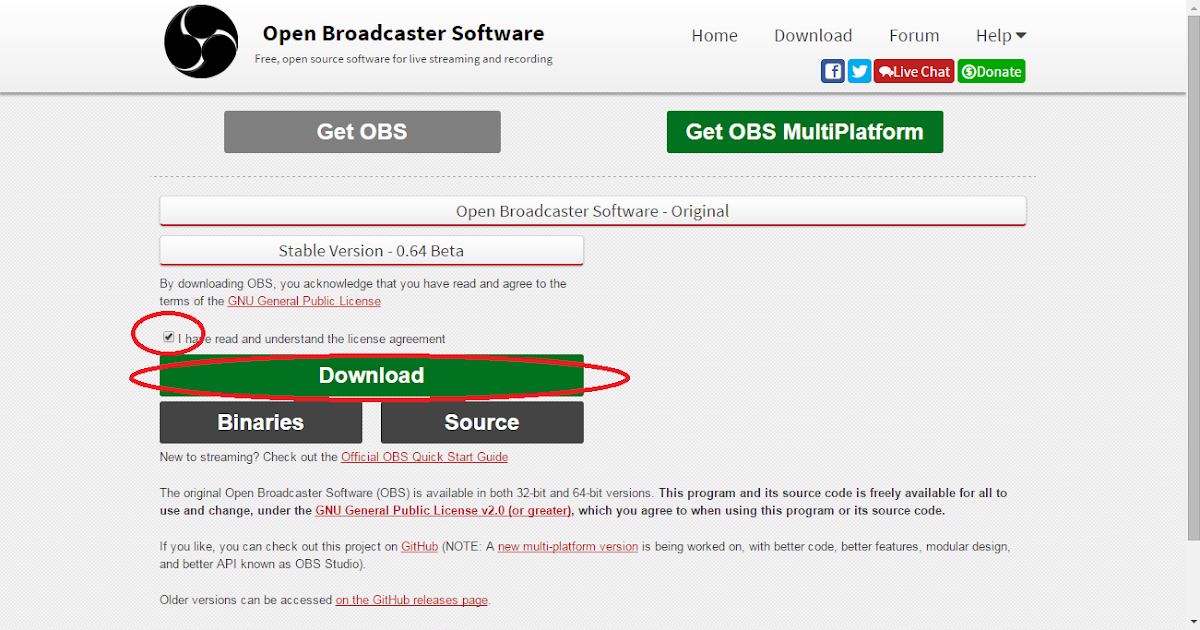The width and height of the screenshot is (1200, 630).
Task: Uncheck 'I have read and understand' box
Action: coord(168,337)
